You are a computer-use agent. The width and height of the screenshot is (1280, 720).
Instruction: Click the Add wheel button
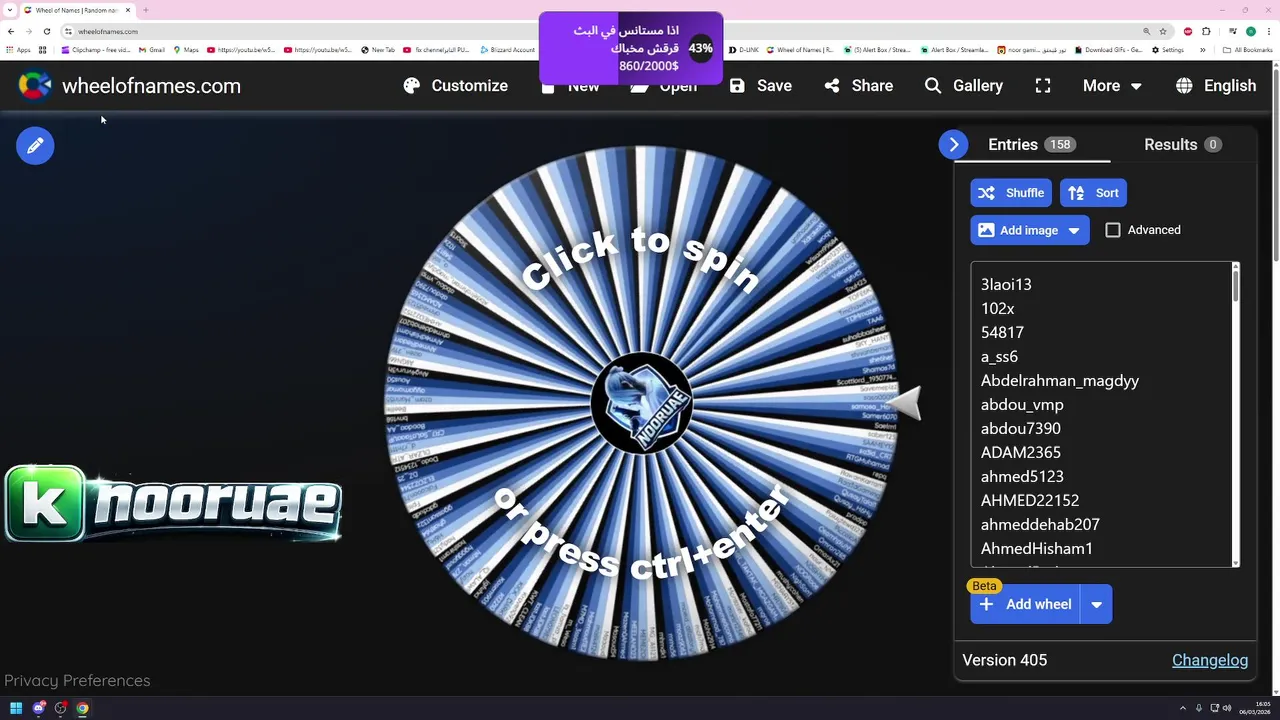click(x=1026, y=604)
